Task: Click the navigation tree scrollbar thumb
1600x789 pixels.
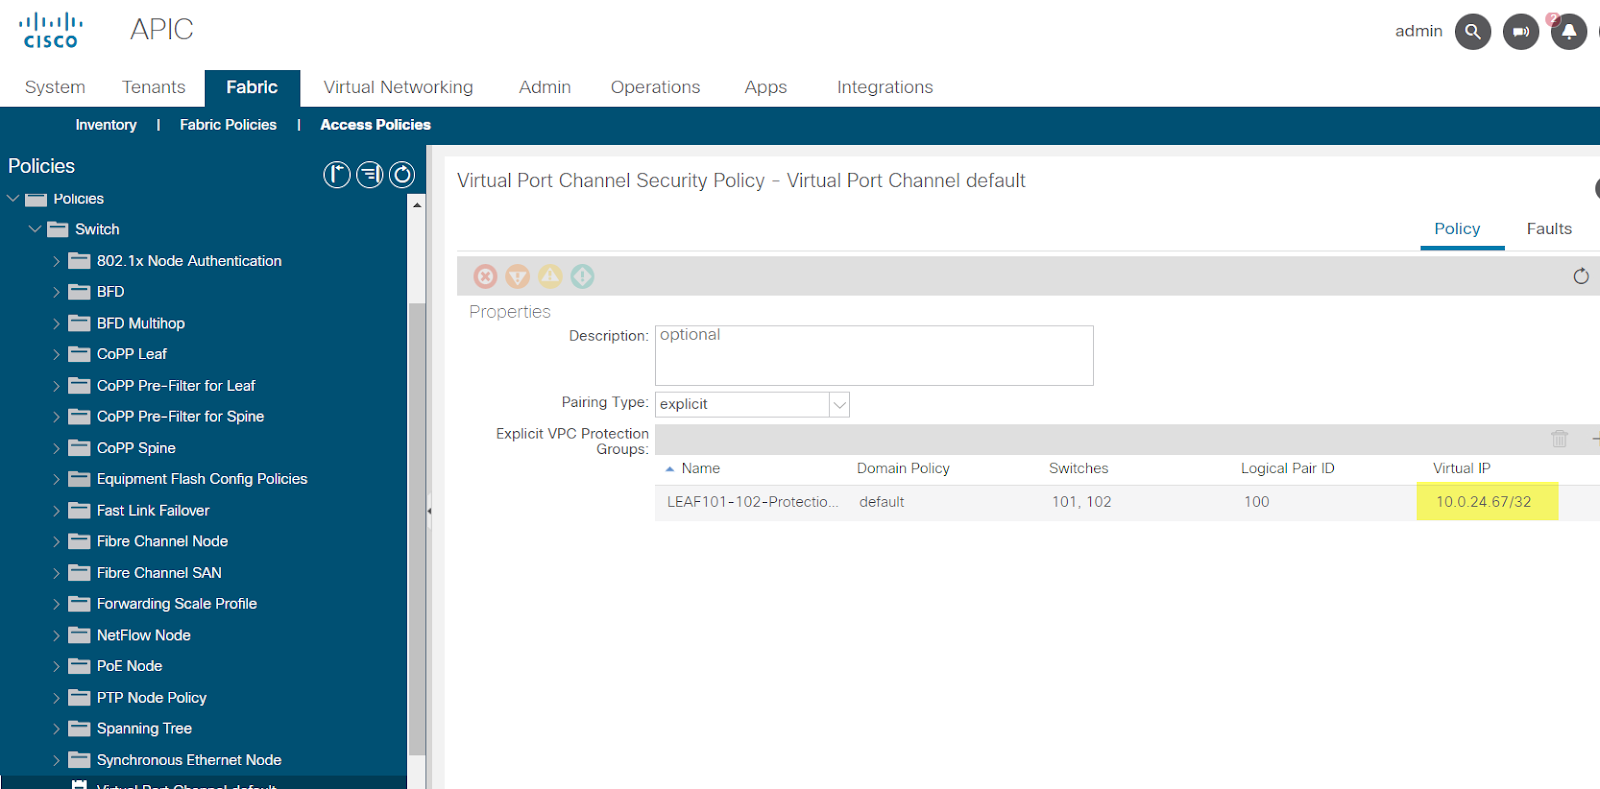Action: [417, 530]
